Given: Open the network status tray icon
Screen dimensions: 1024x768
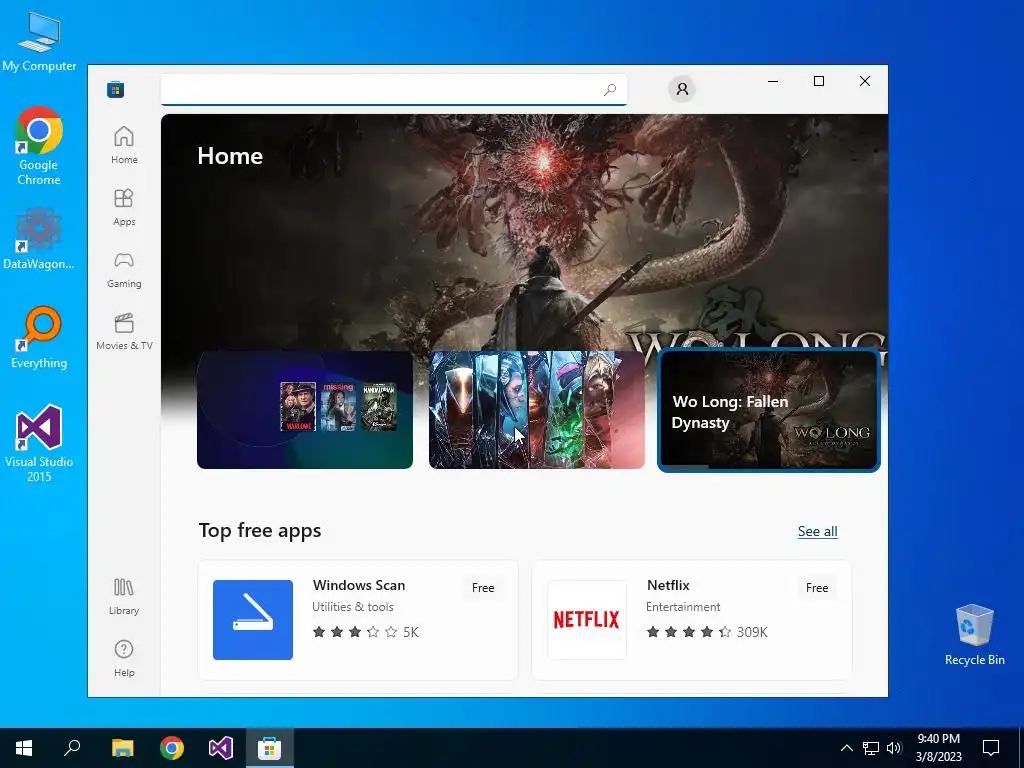Looking at the screenshot, I should [x=871, y=748].
